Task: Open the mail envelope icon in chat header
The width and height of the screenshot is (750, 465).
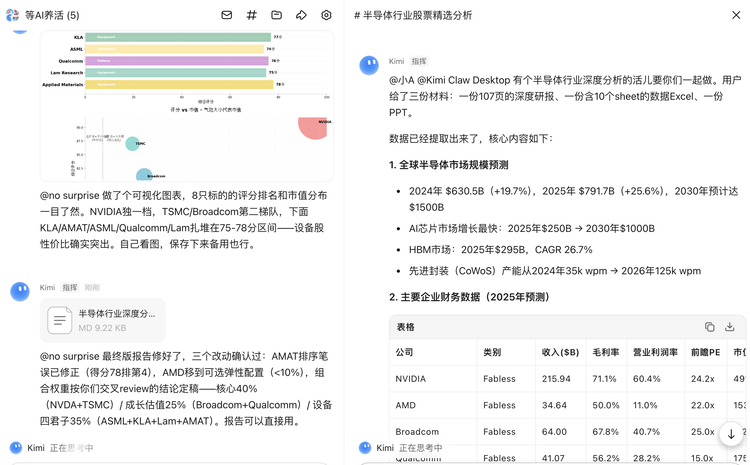Action: click(227, 15)
